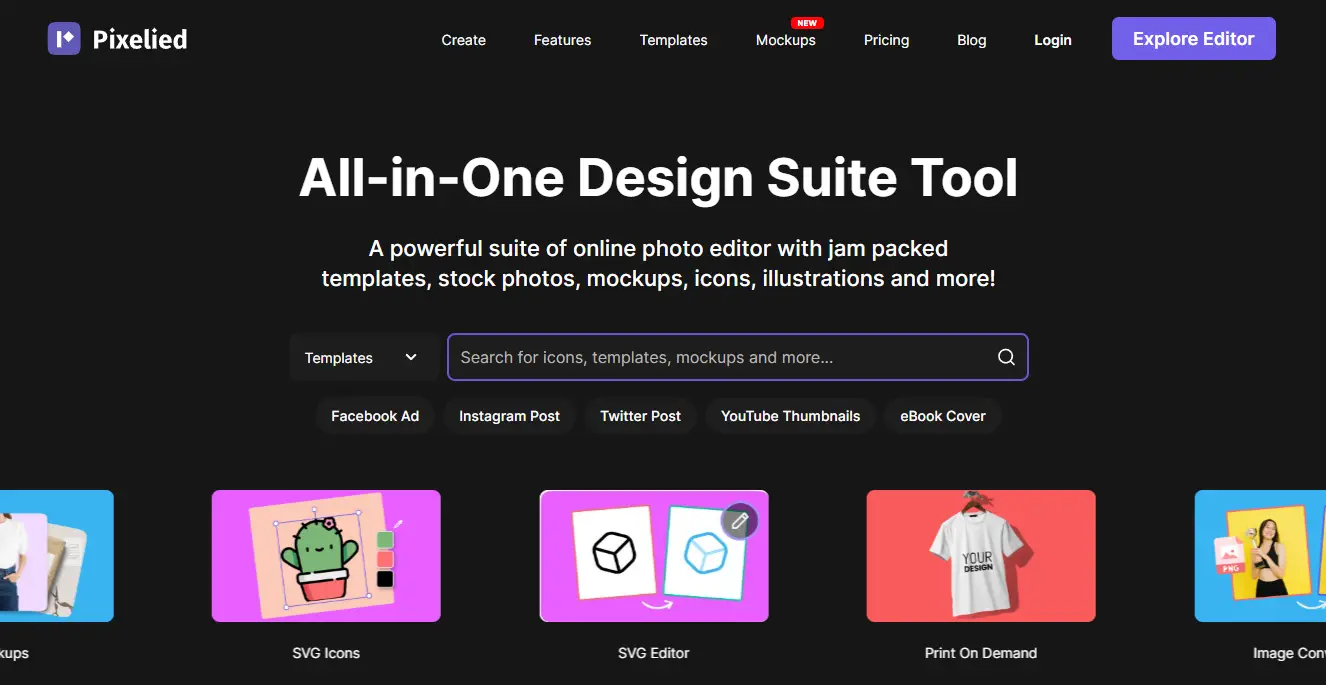Click the NEW badge above Mockups

pyautogui.click(x=806, y=23)
